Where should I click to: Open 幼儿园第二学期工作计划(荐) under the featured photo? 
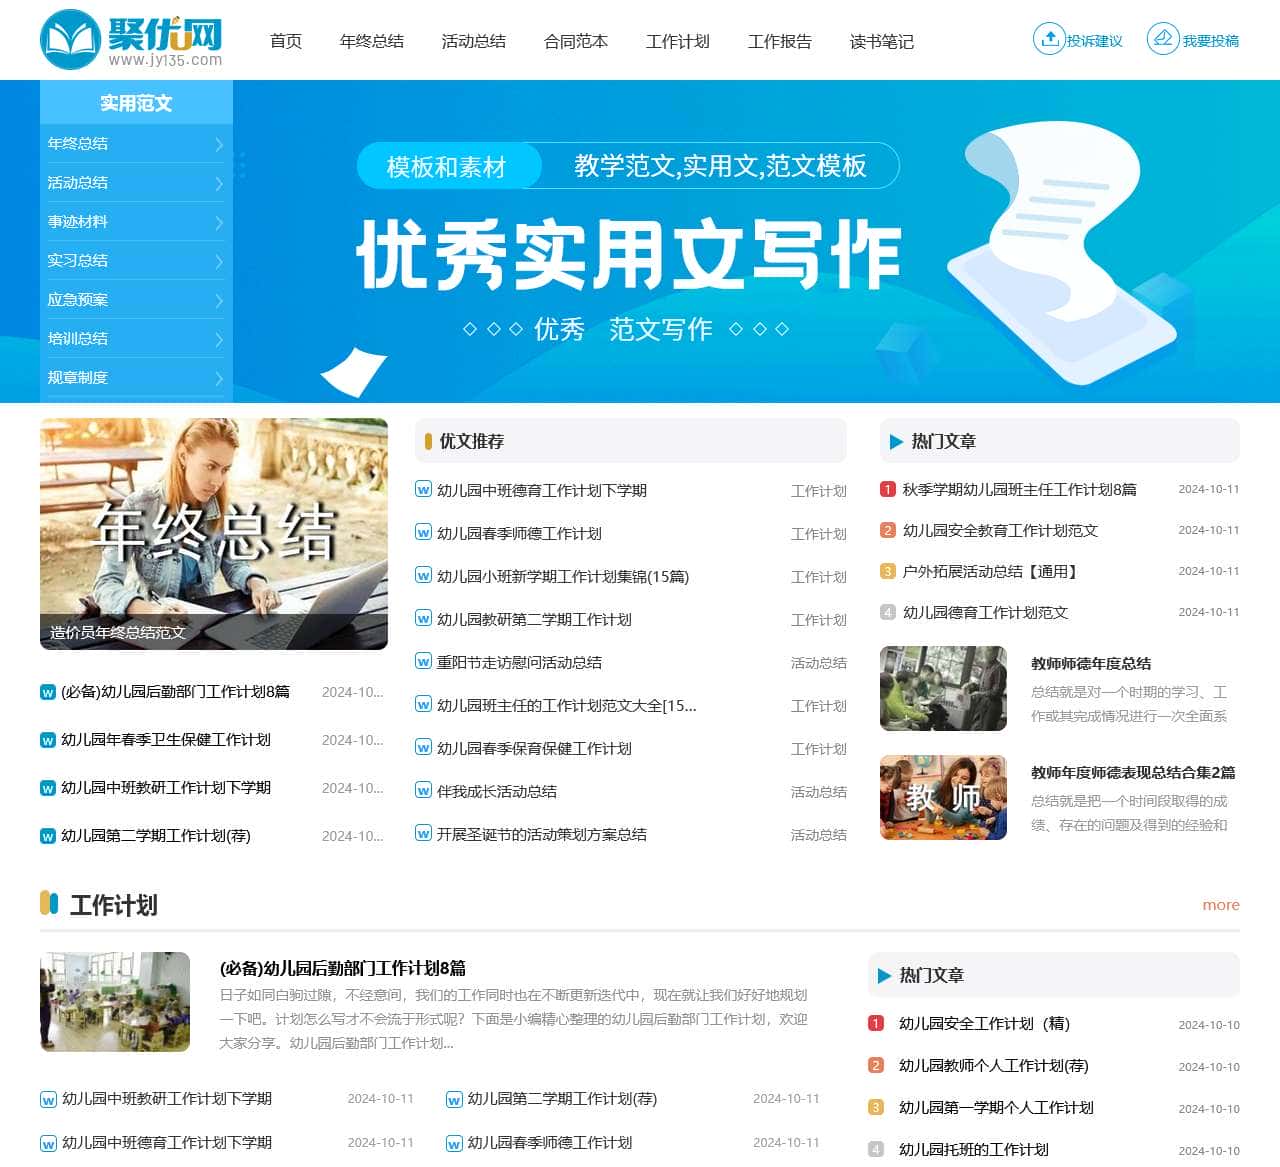point(156,835)
